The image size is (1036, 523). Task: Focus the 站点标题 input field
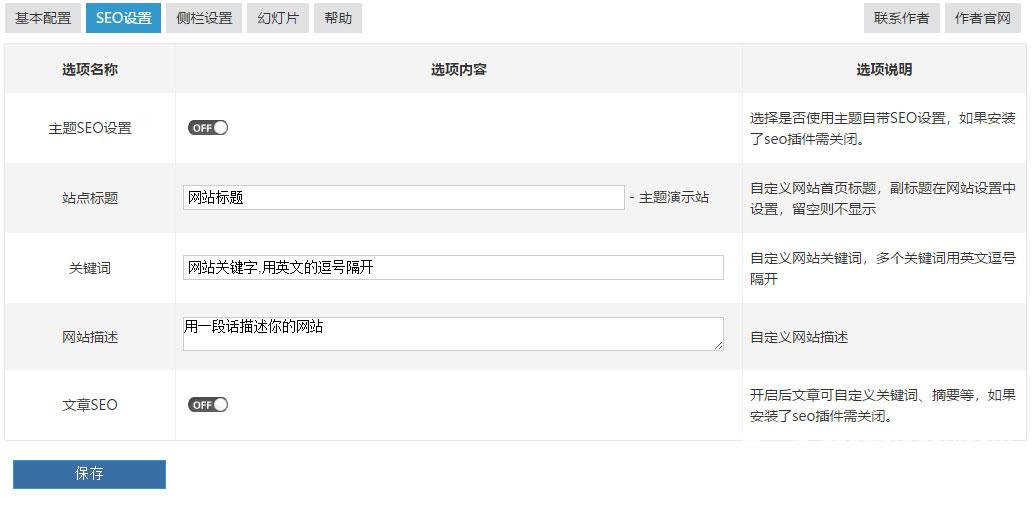pyautogui.click(x=404, y=198)
